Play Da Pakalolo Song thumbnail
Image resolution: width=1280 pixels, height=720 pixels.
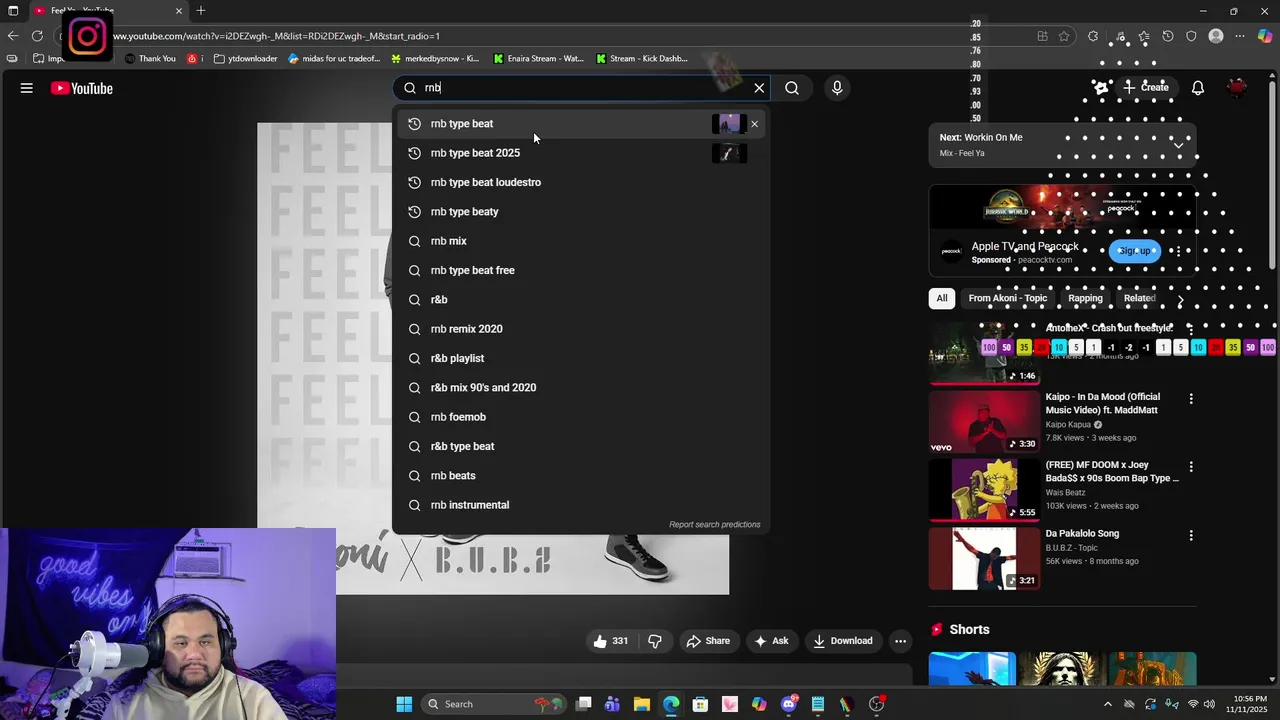985,559
